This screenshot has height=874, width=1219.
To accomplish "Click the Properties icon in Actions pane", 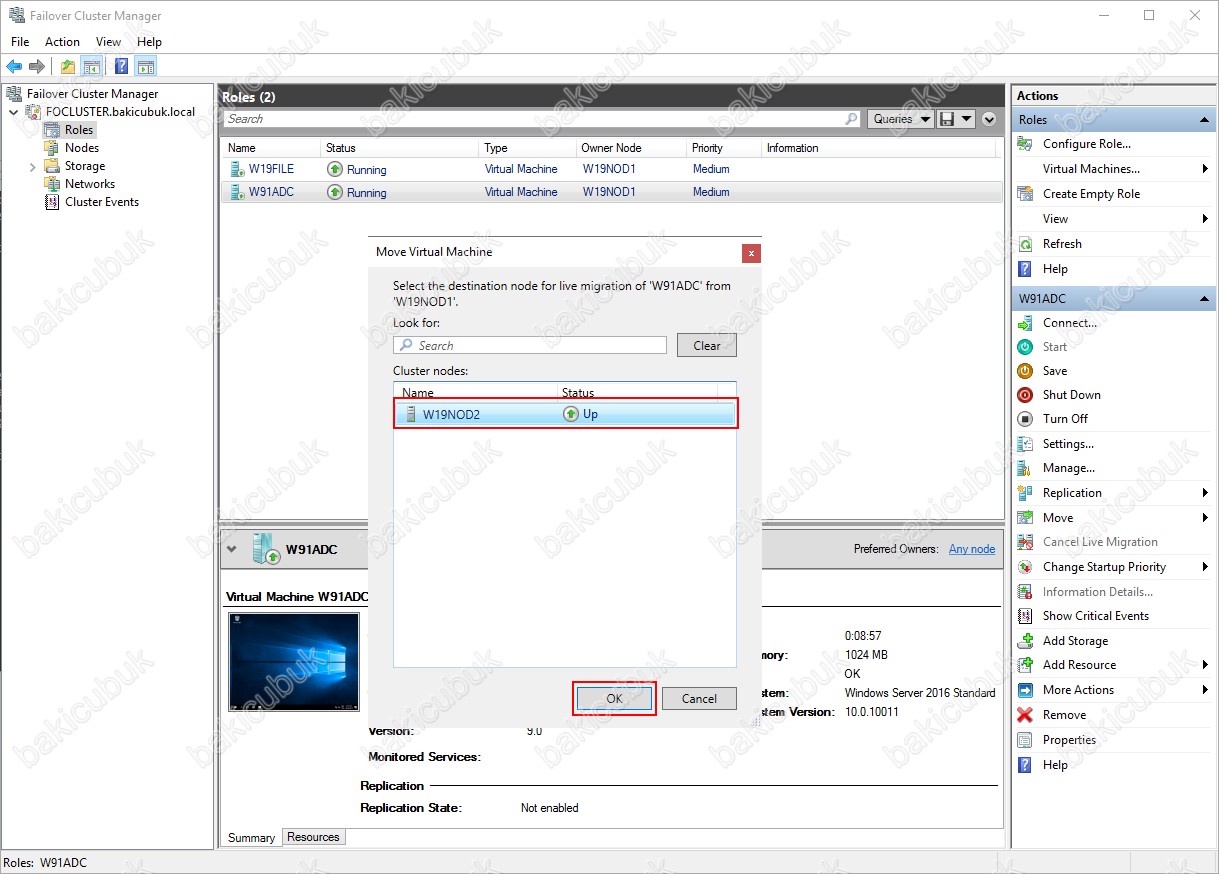I will pos(1025,740).
